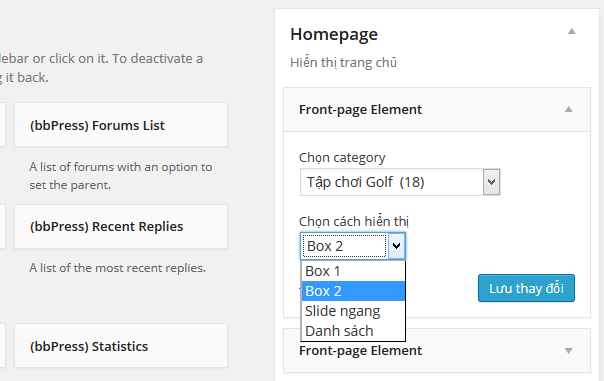Viewport: 604px width, 381px height.
Task: Click the Chọn cách hiển thị label
Action: tap(354, 222)
